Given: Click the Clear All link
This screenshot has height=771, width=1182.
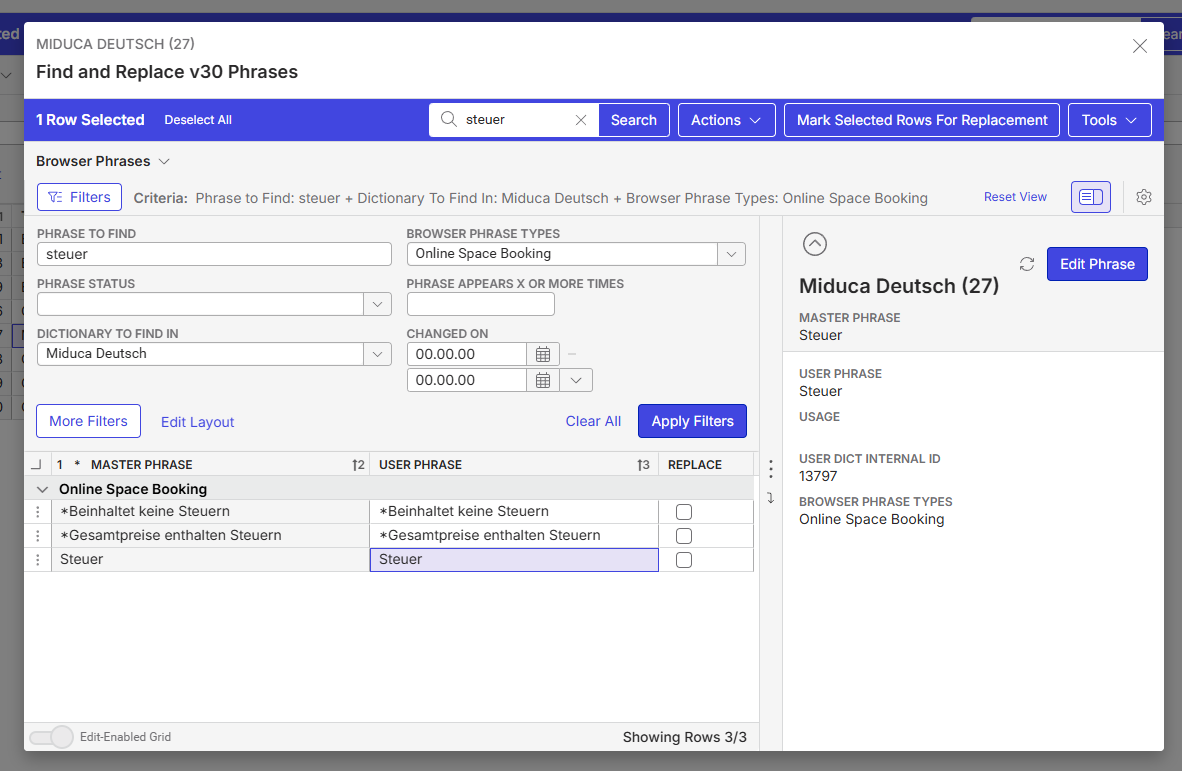Looking at the screenshot, I should 593,421.
